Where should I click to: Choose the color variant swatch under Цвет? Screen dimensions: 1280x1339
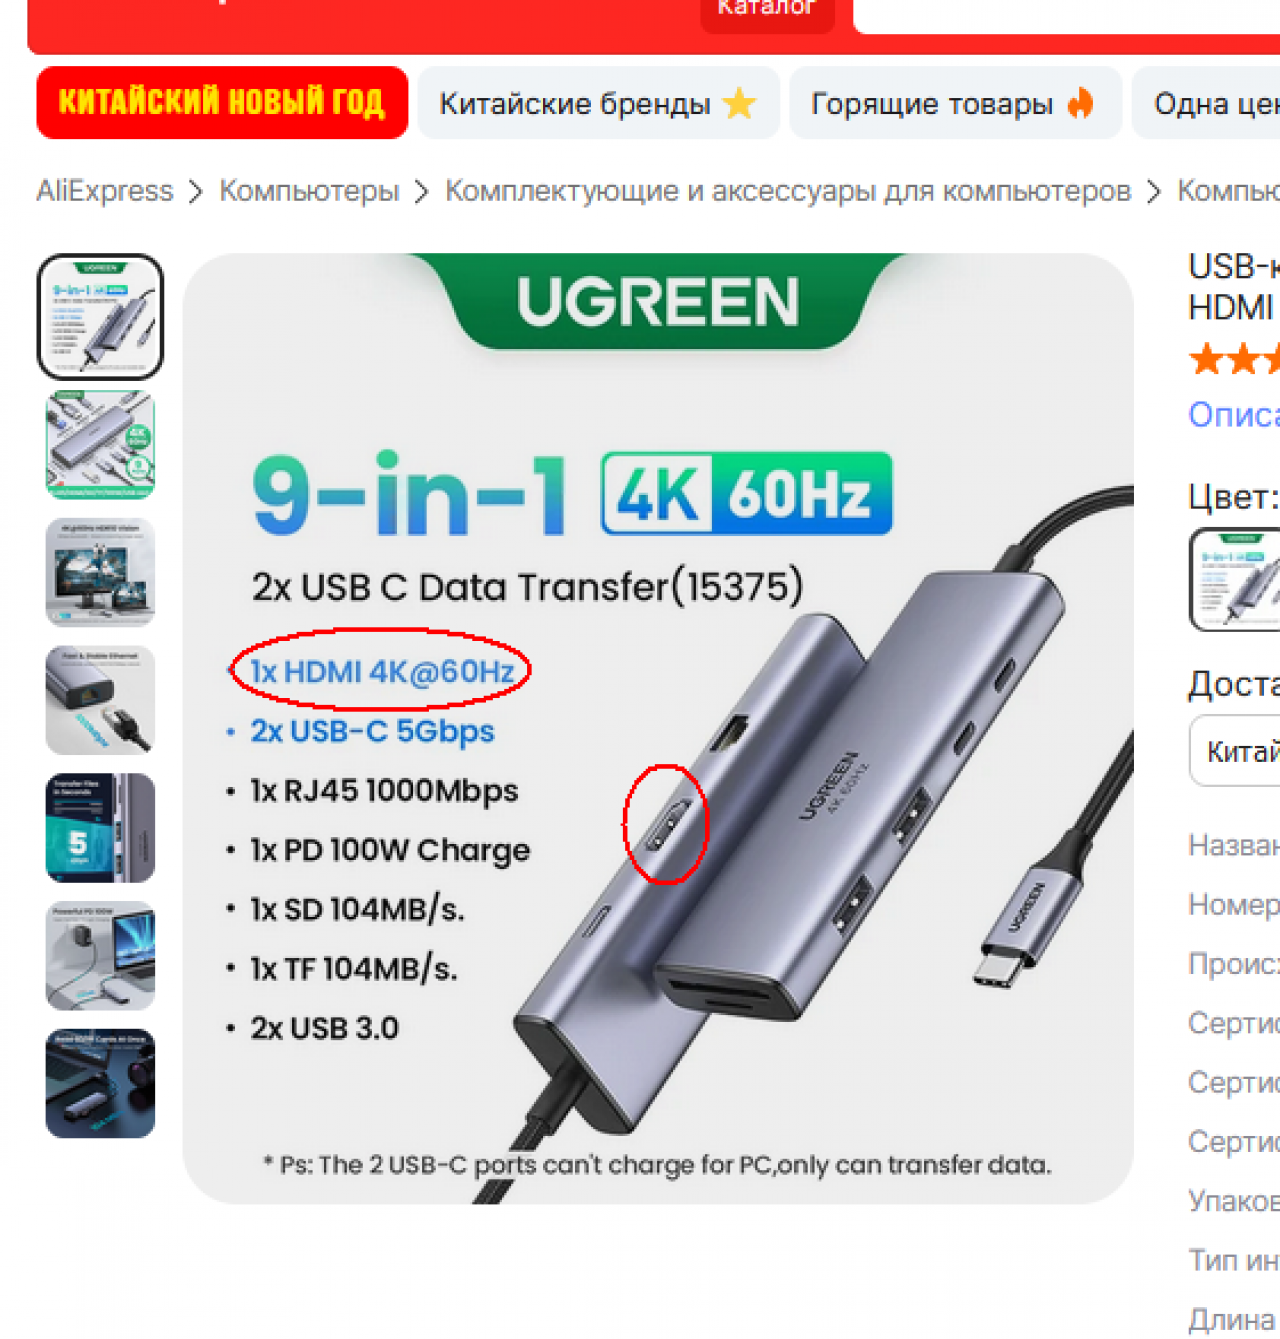(x=1235, y=579)
